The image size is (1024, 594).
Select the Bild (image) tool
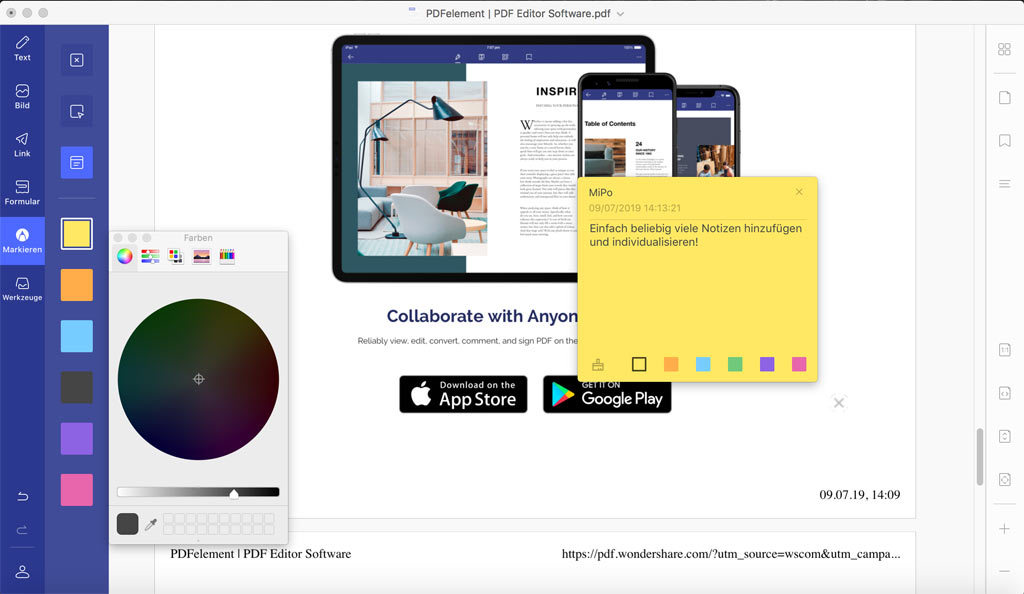22,97
